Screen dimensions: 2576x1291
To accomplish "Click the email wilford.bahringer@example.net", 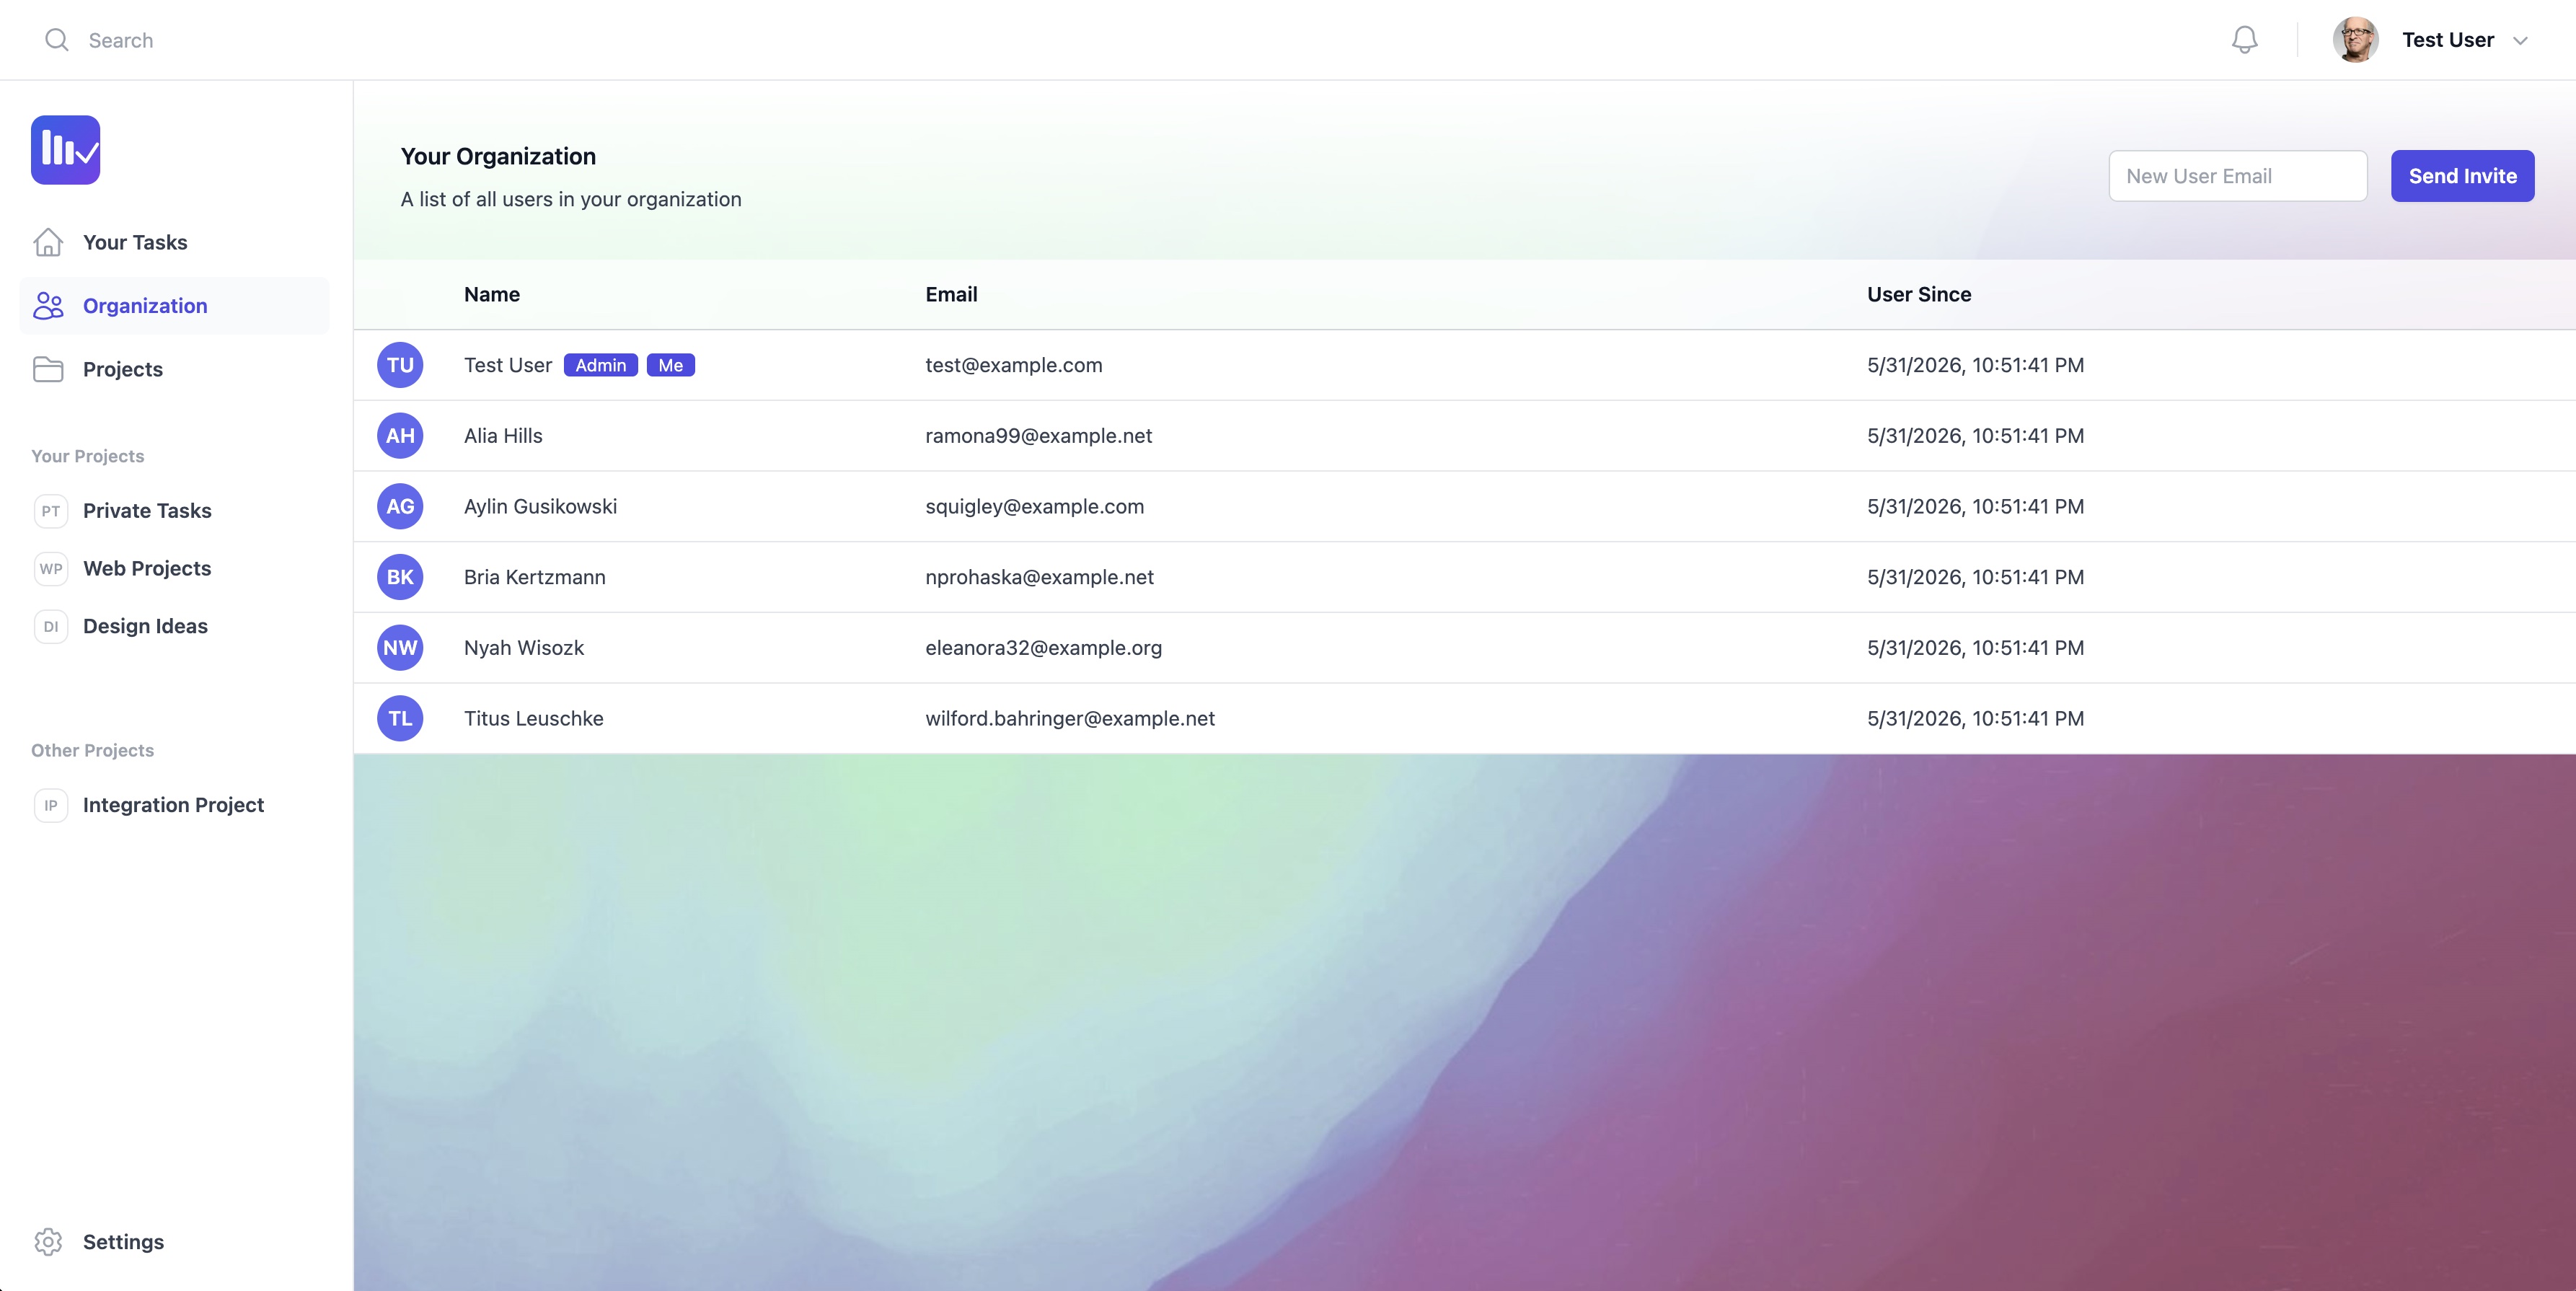I will (x=1070, y=719).
